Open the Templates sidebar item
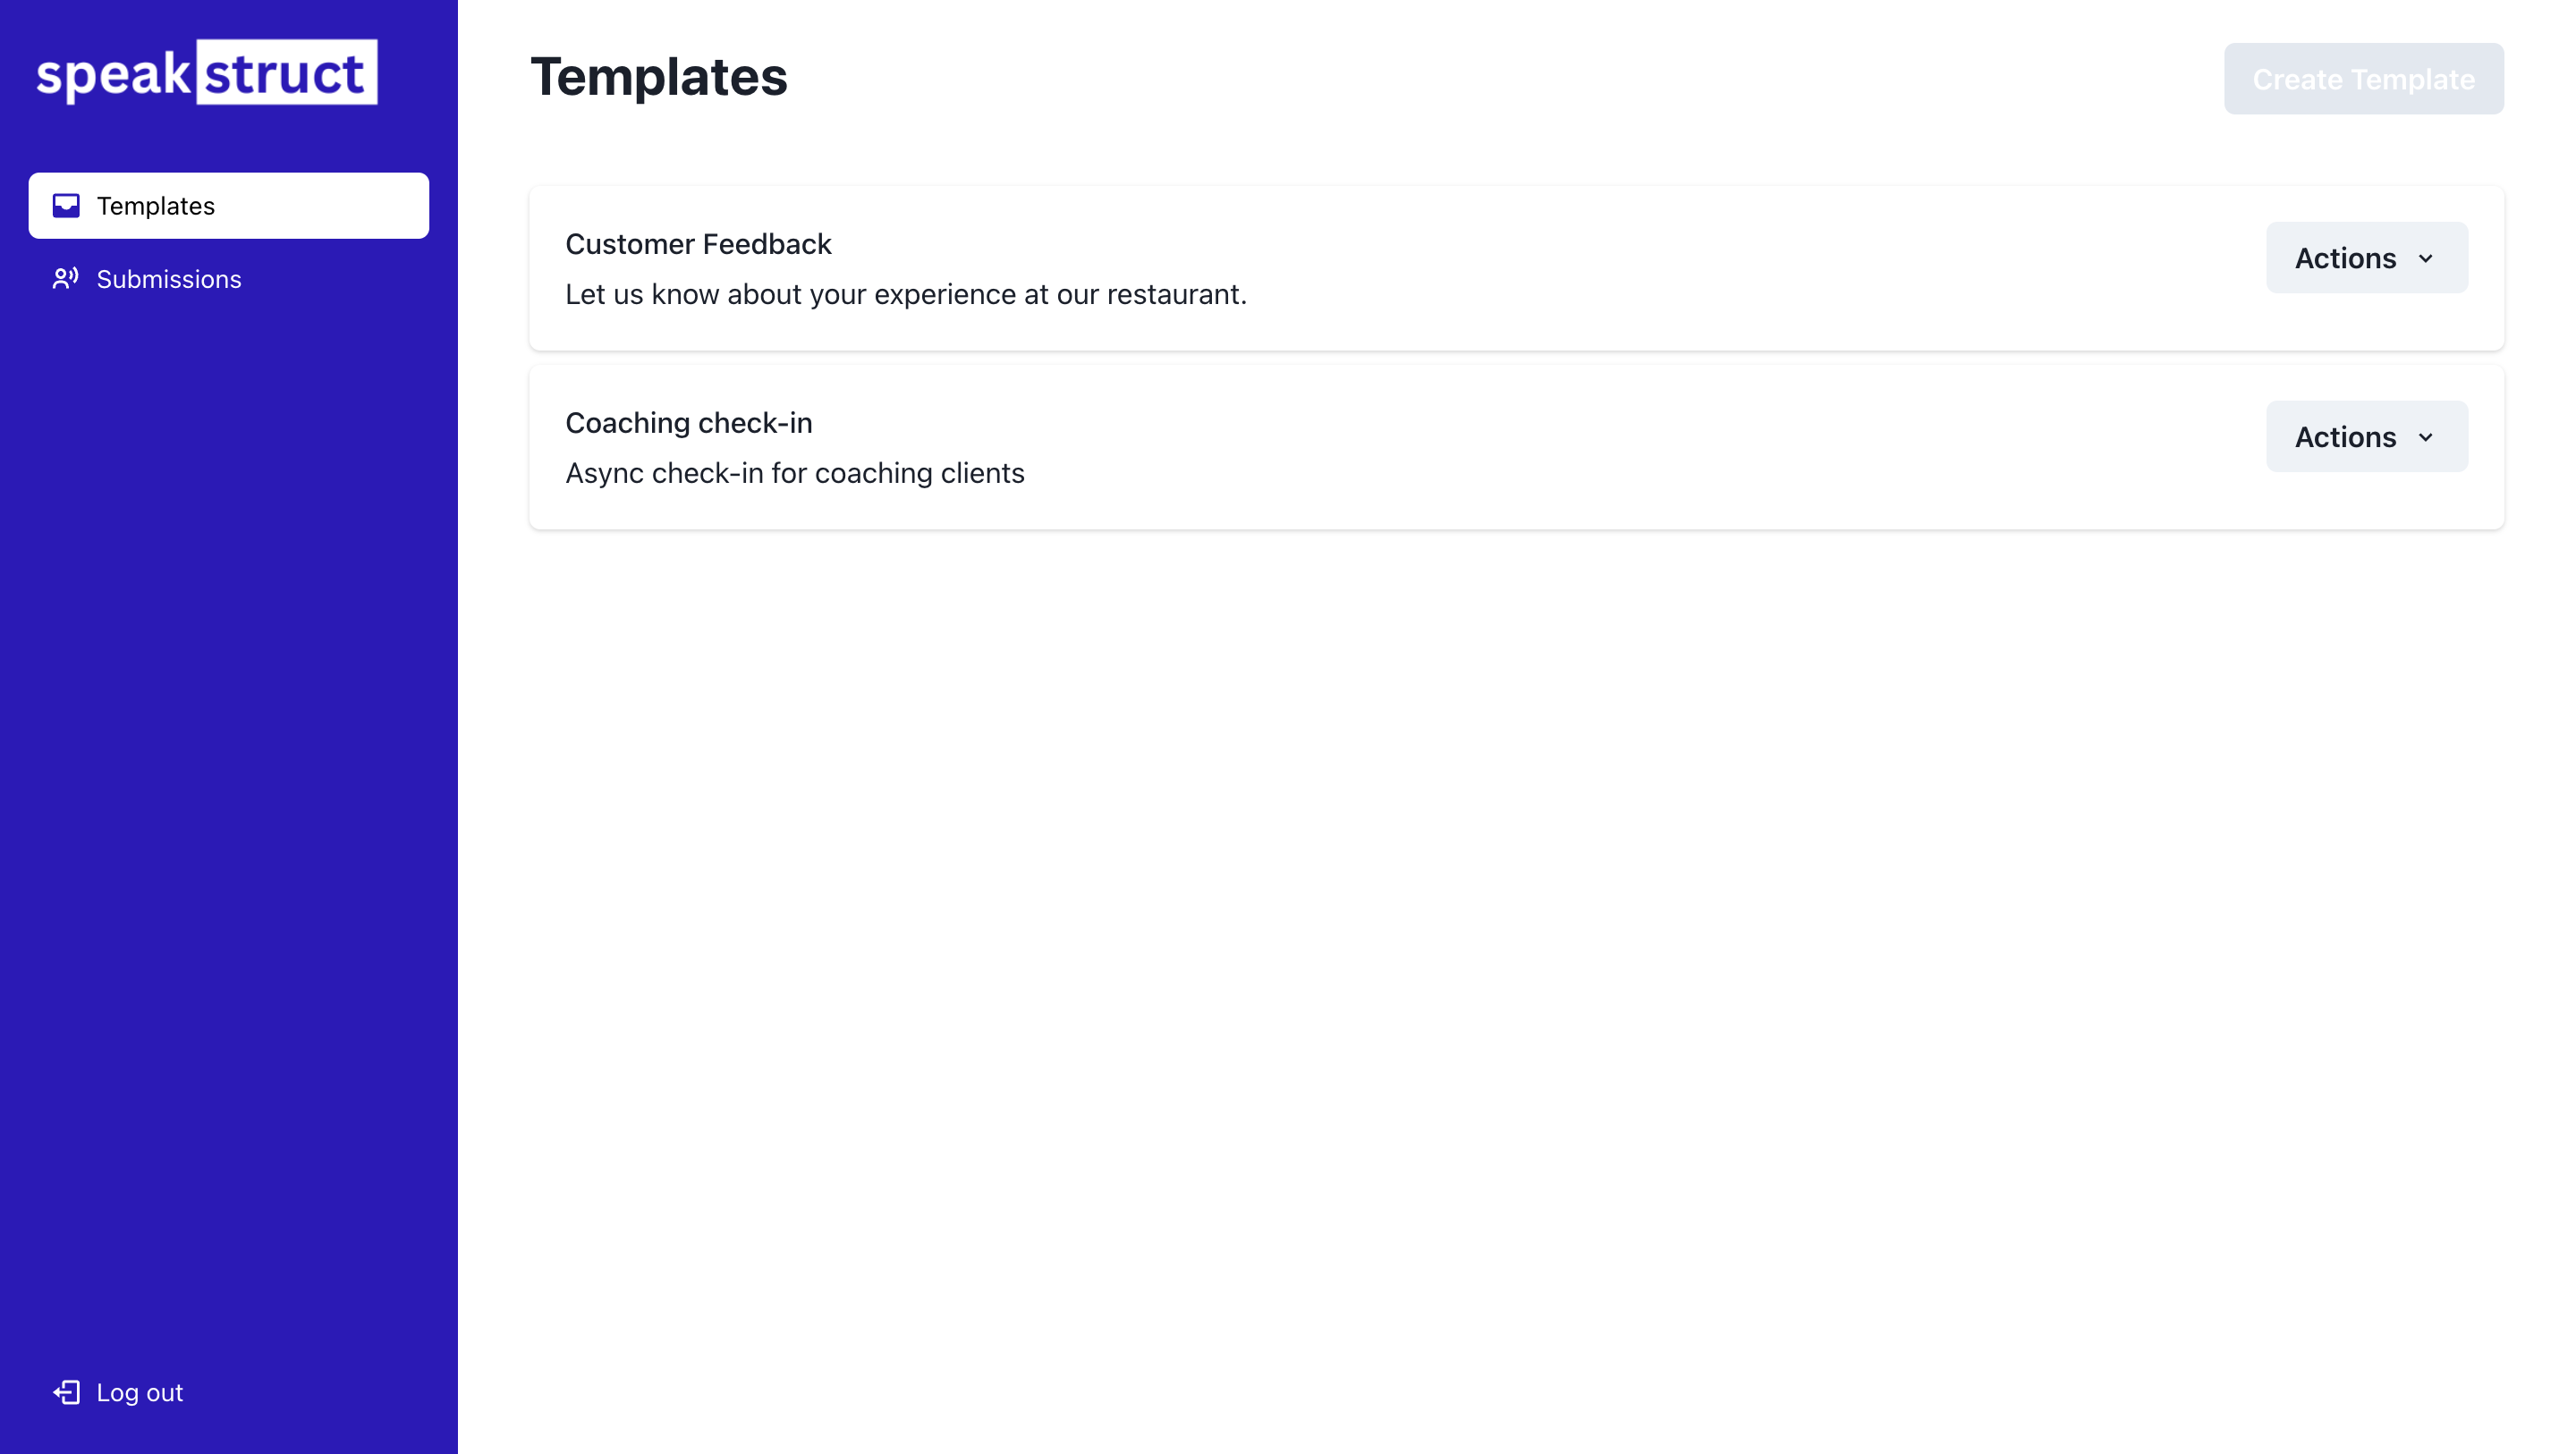The image size is (2576, 1454). 229,206
